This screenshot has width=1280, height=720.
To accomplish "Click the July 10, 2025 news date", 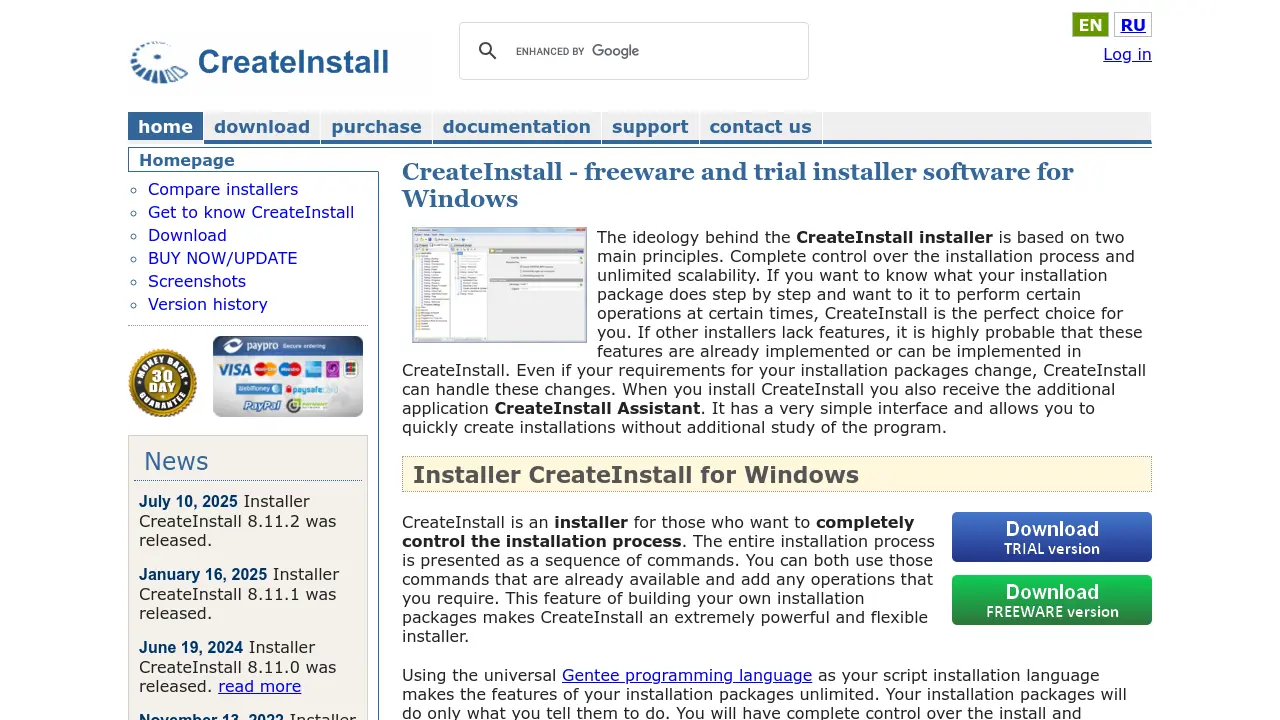I will click(x=188, y=501).
